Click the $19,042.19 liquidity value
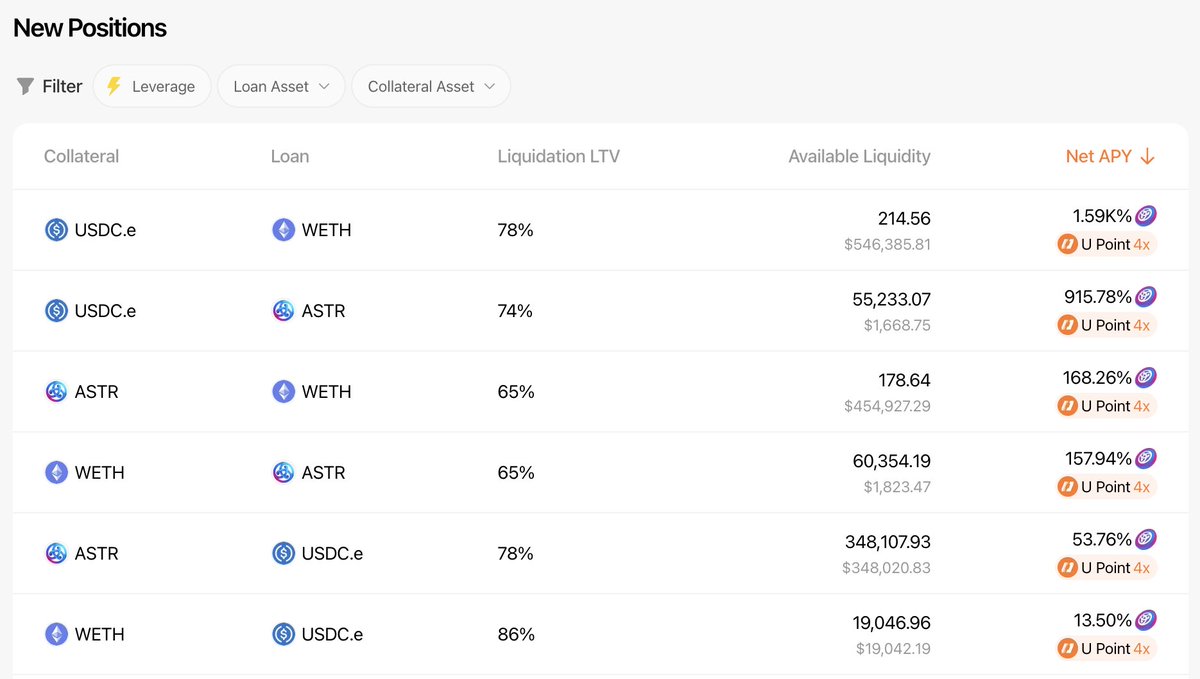 (893, 649)
